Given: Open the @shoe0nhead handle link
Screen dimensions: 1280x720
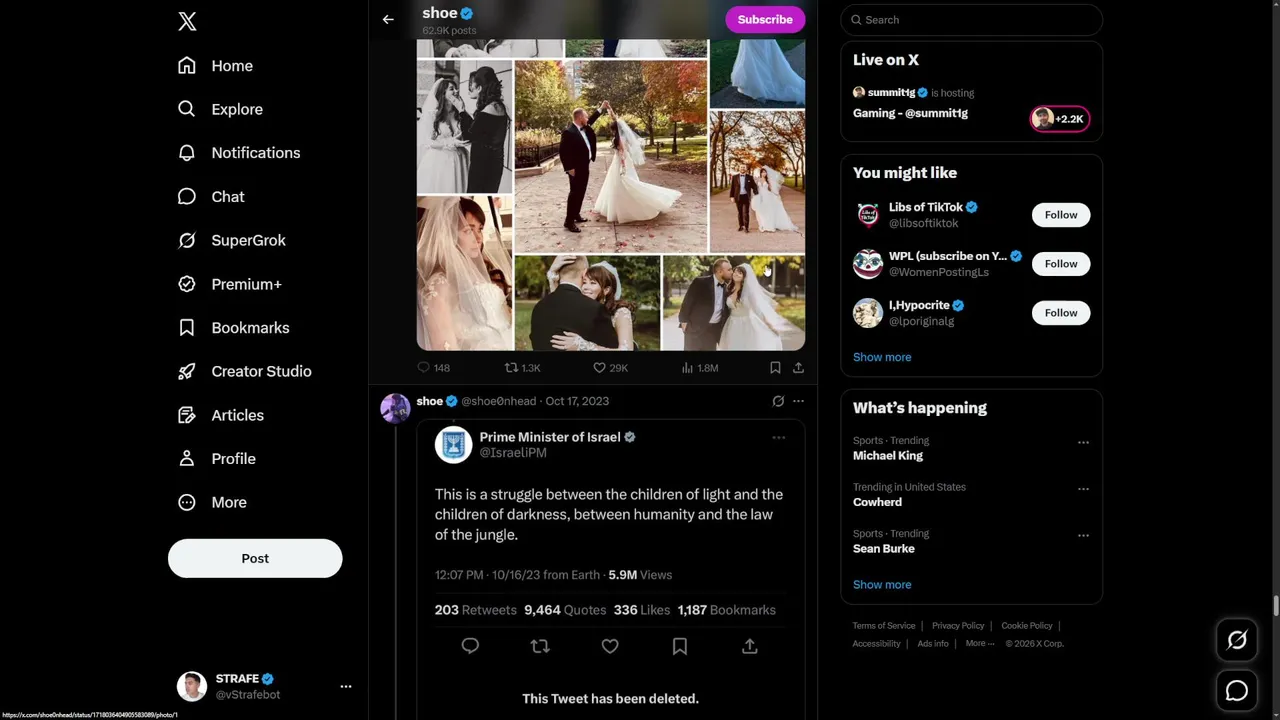Looking at the screenshot, I should point(498,401).
